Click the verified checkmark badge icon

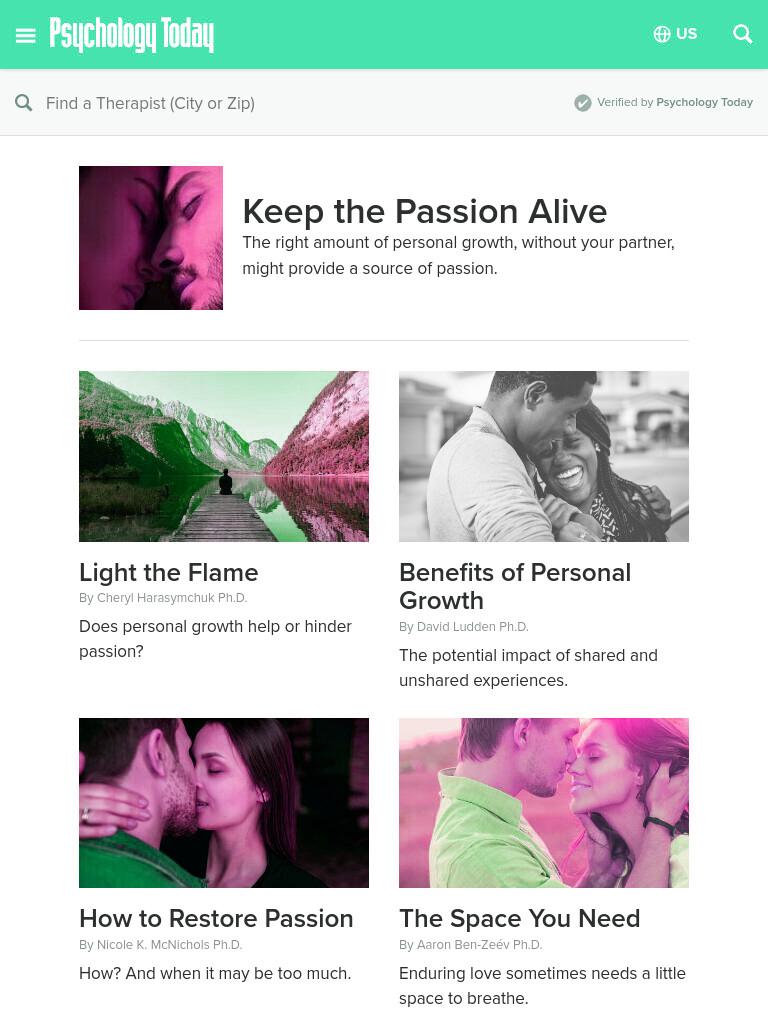click(583, 103)
